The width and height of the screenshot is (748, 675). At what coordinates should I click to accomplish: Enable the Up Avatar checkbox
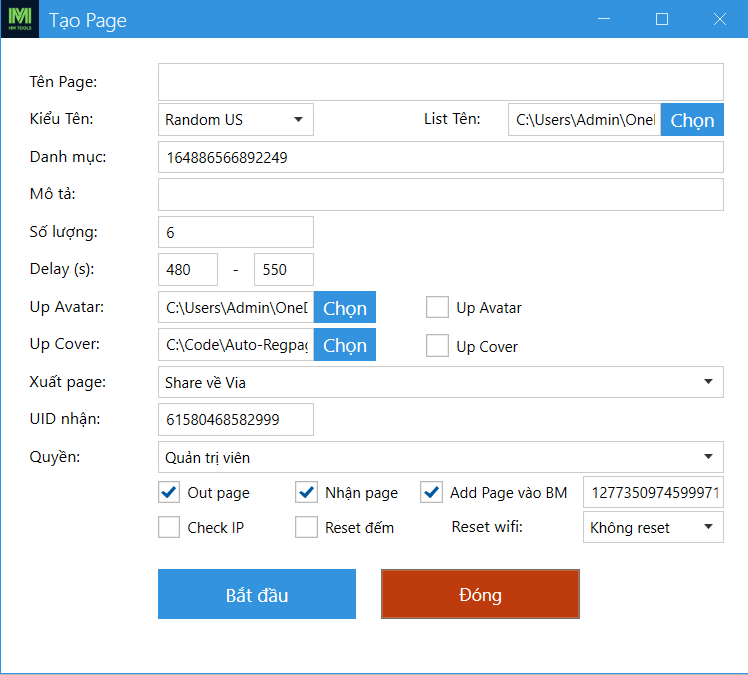pyautogui.click(x=437, y=307)
